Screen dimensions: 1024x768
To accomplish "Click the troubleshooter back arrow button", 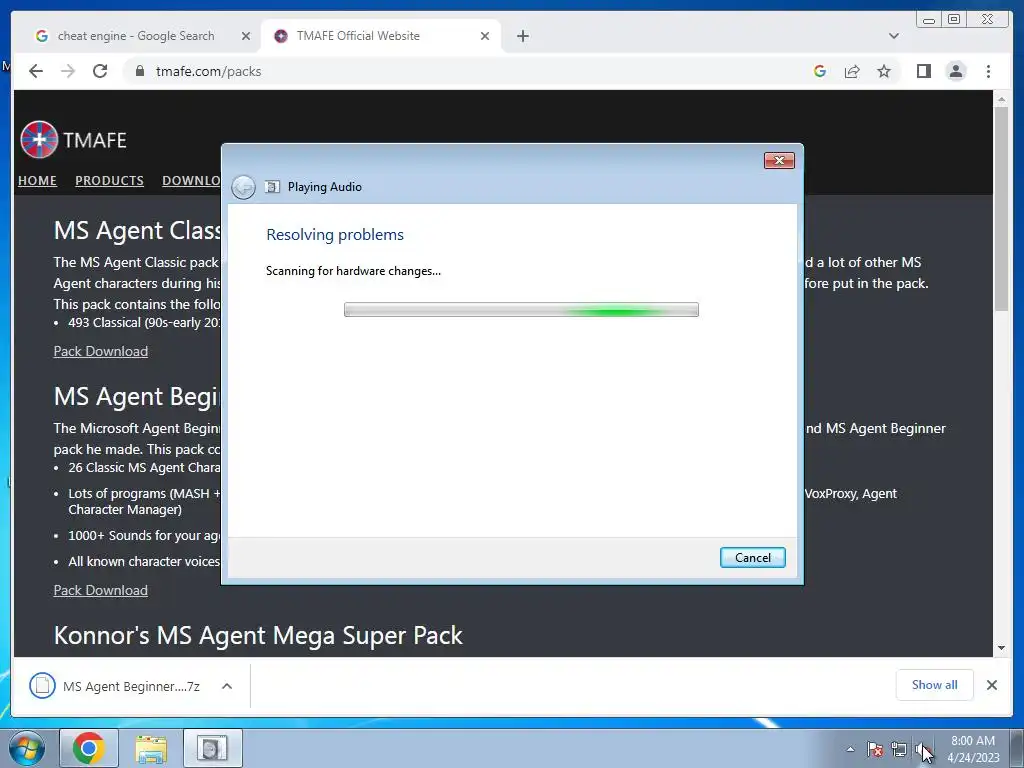I will tap(244, 187).
